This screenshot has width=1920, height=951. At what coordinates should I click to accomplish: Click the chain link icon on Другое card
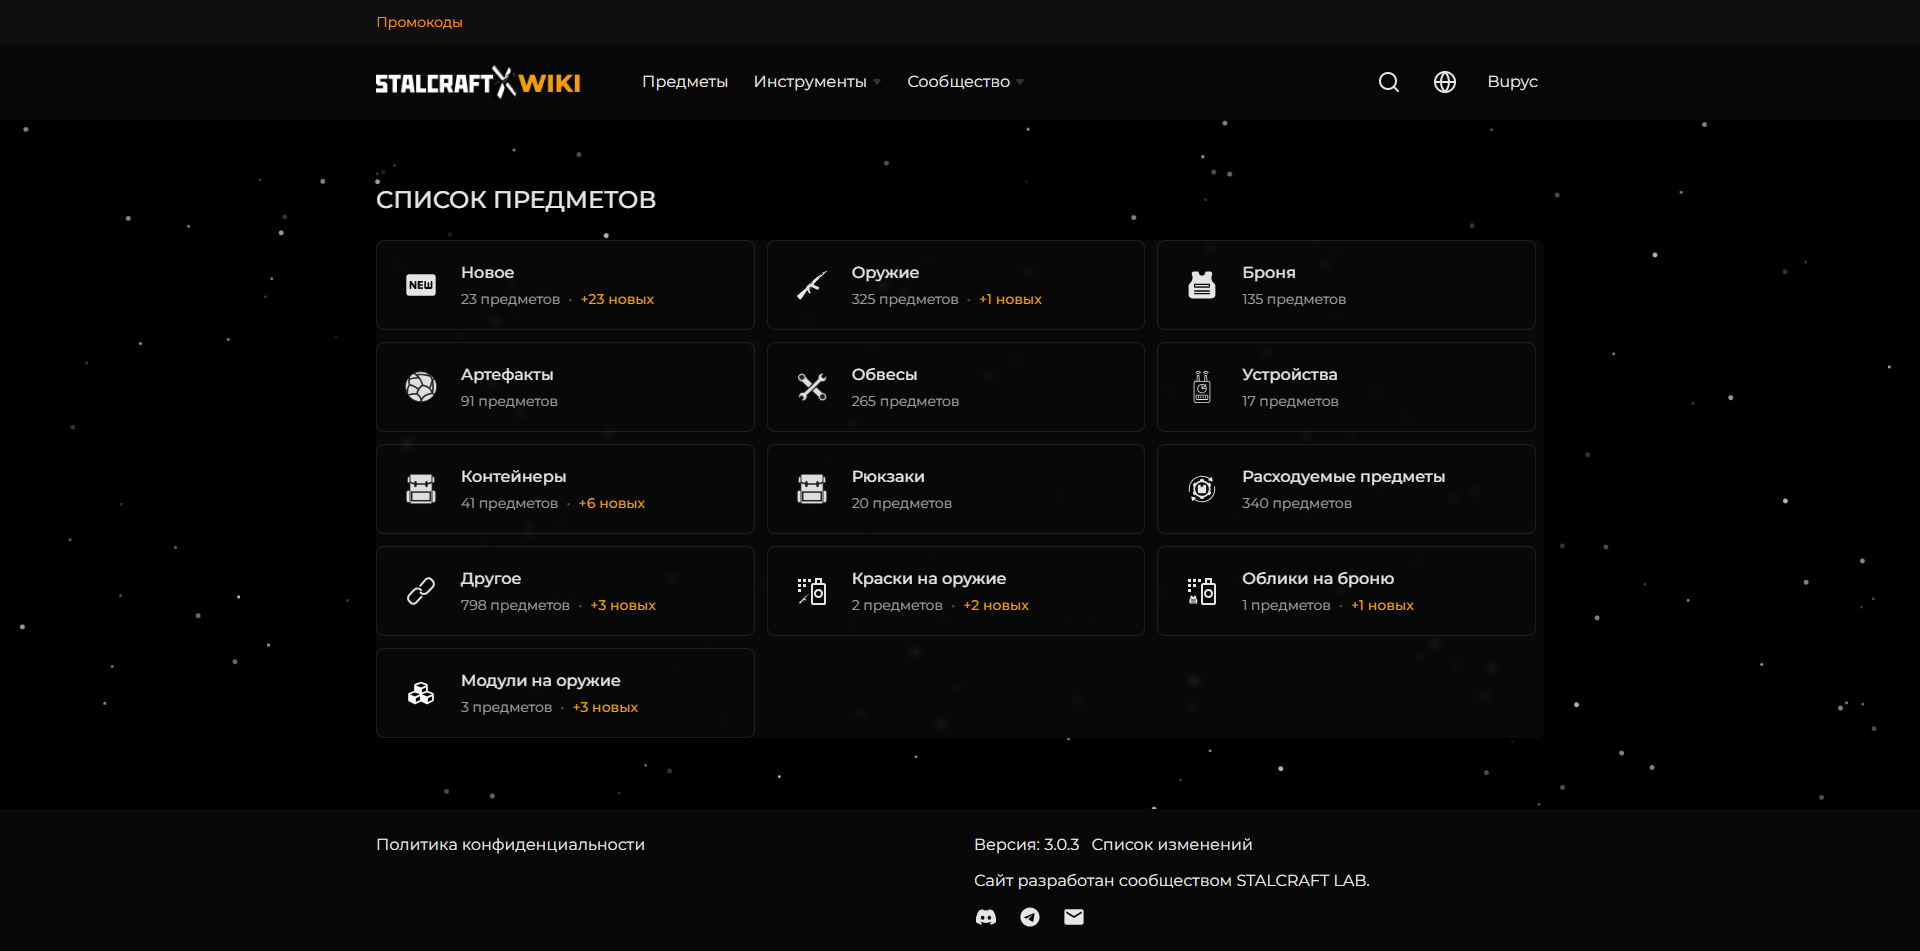point(420,591)
